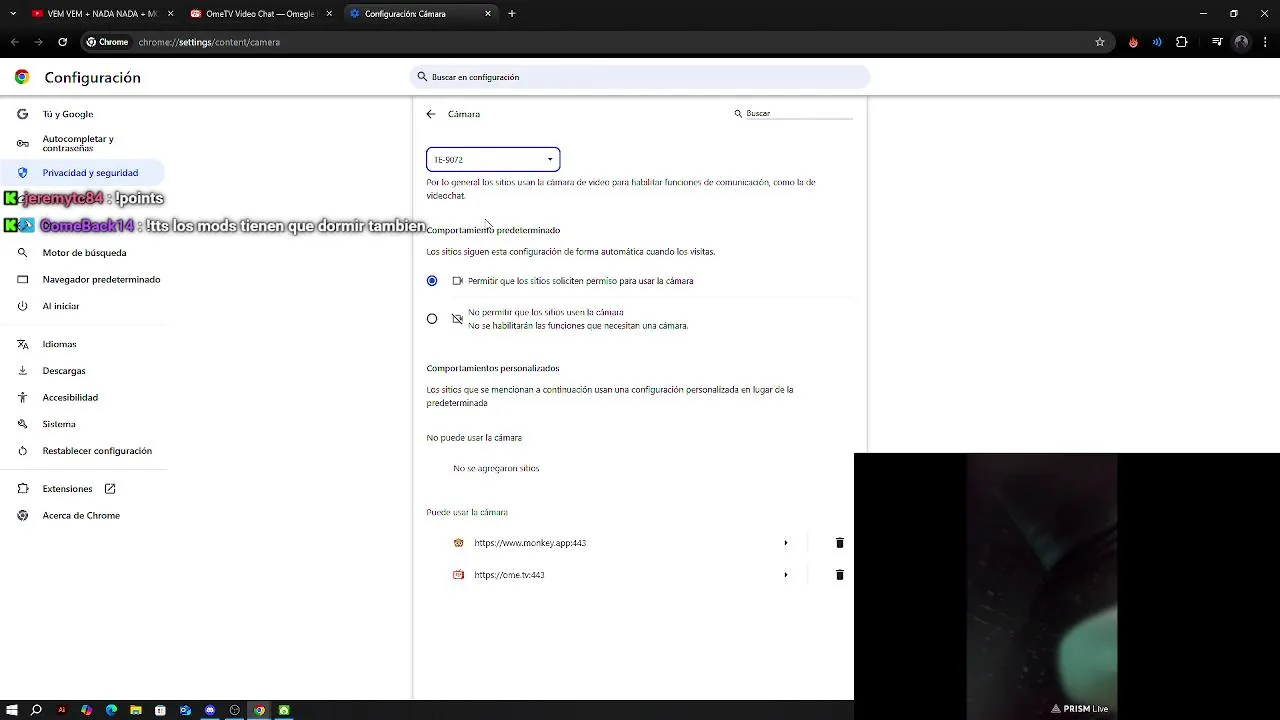The image size is (1280, 720).
Task: Open the blue sound-wave extension icon
Action: pyautogui.click(x=1157, y=42)
